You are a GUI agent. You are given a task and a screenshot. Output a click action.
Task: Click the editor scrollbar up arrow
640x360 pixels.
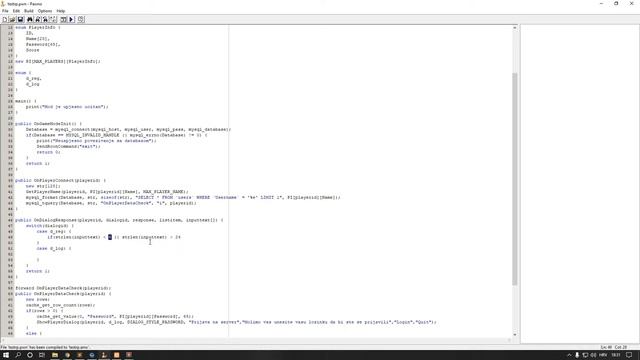[515, 27]
